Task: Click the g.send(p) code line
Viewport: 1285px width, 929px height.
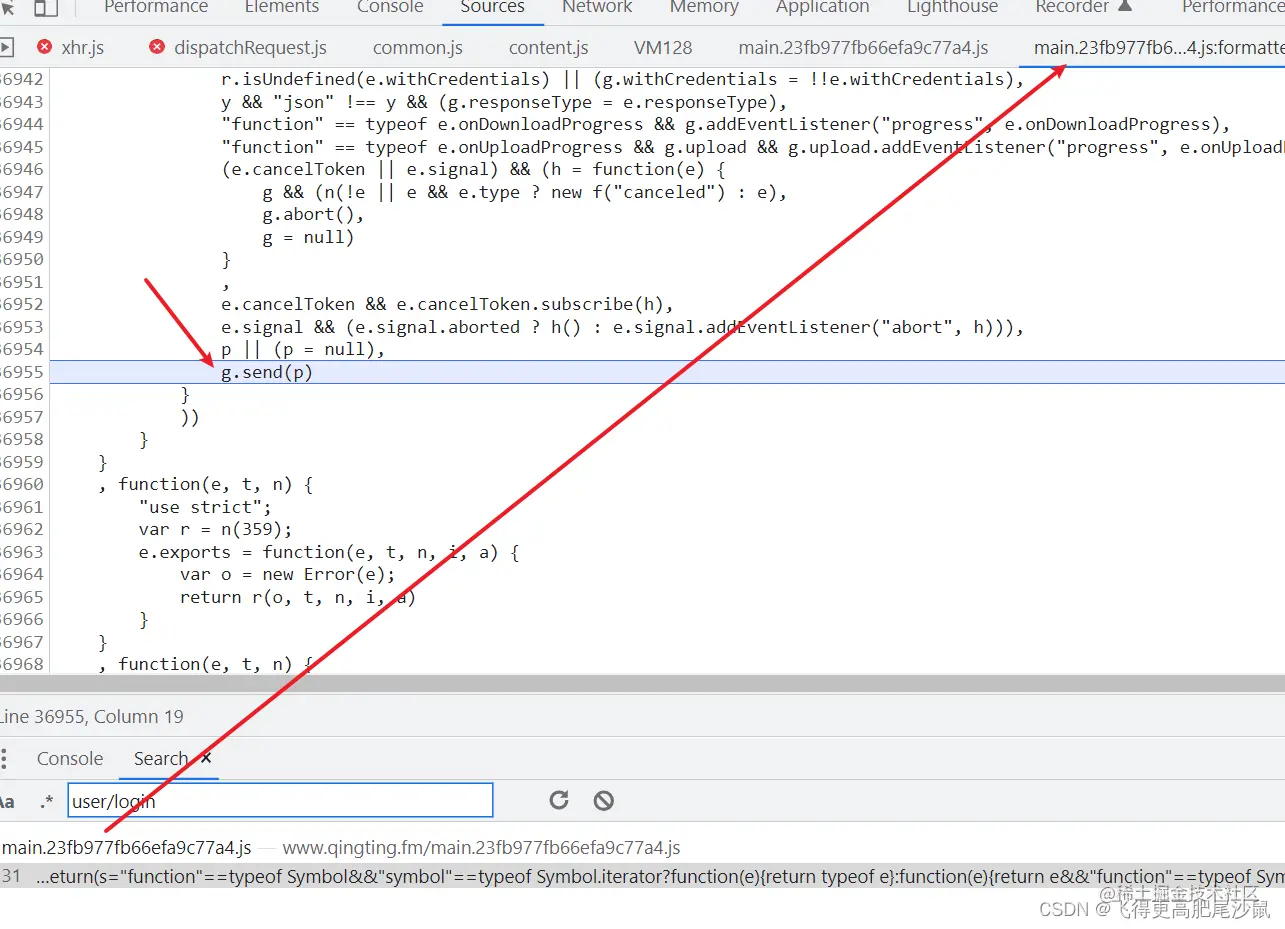Action: [x=267, y=372]
